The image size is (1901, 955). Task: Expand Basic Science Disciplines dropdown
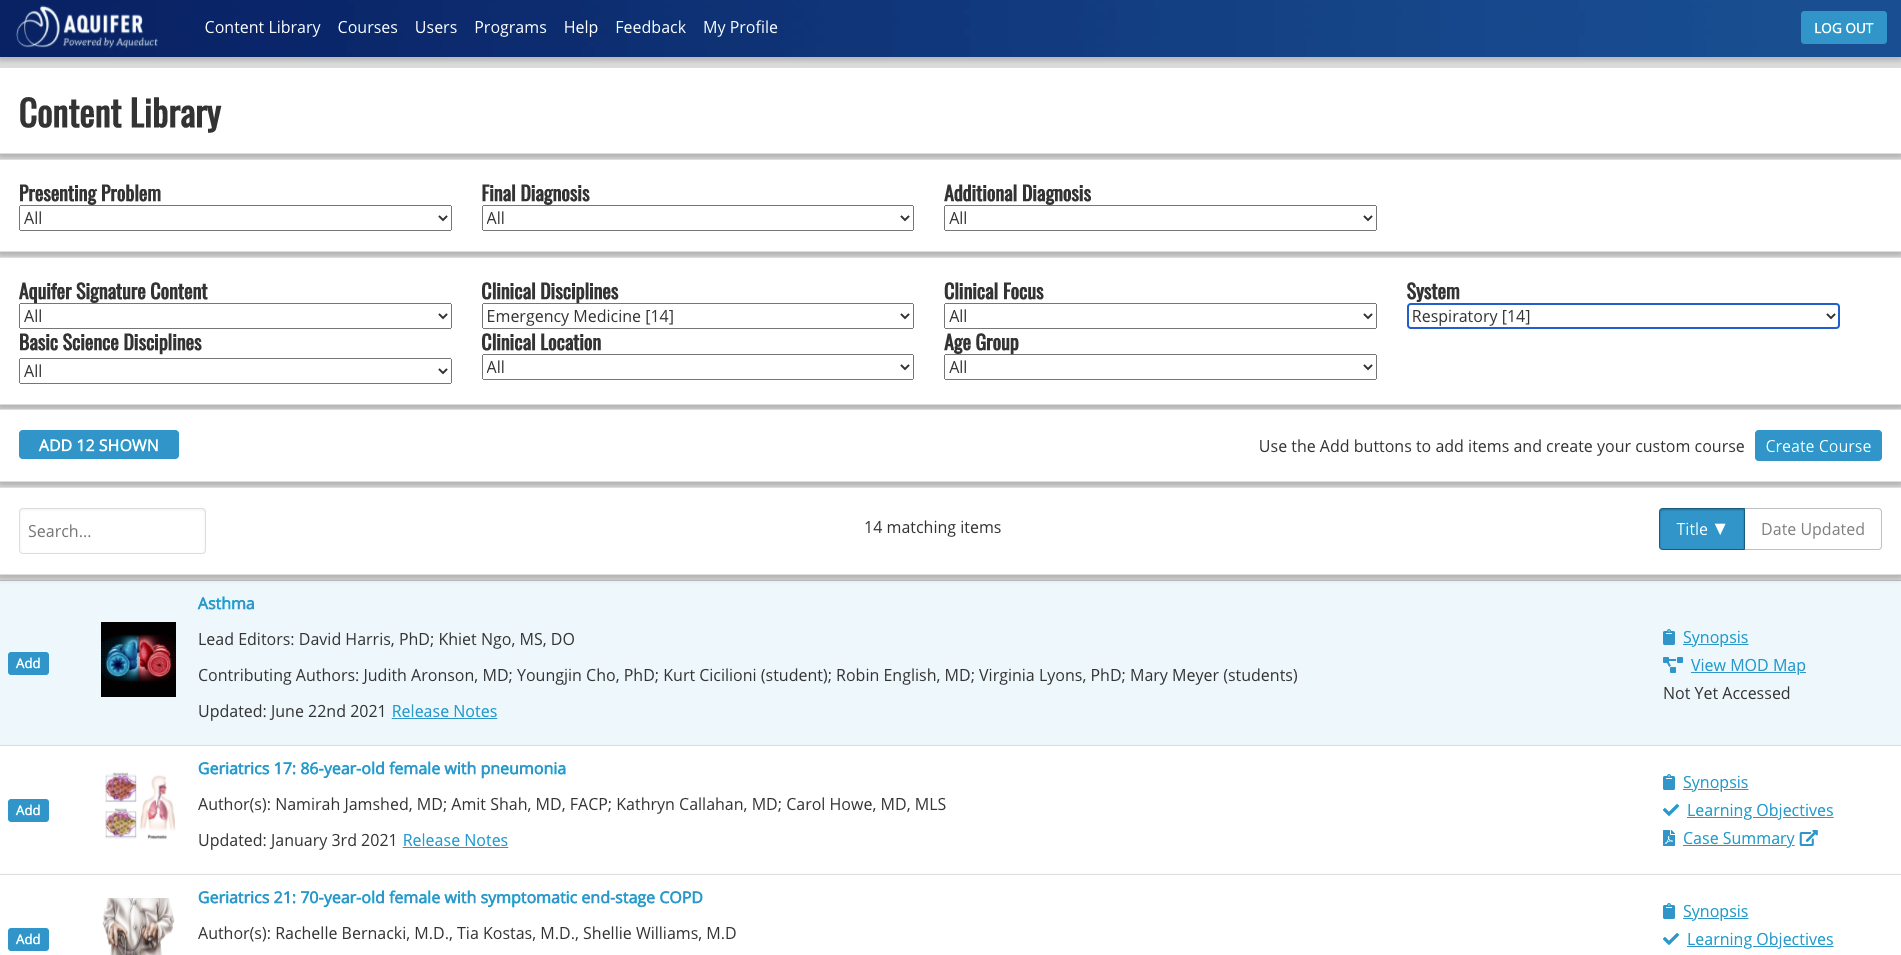235,371
